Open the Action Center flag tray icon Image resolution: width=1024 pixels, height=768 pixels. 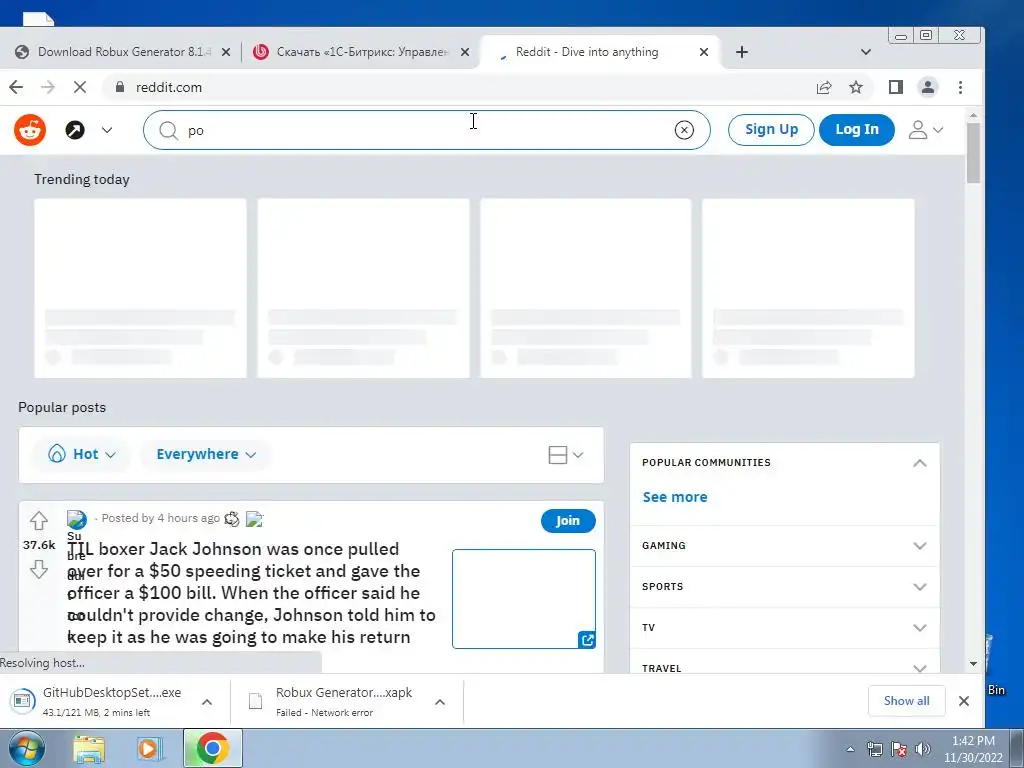tap(899, 749)
